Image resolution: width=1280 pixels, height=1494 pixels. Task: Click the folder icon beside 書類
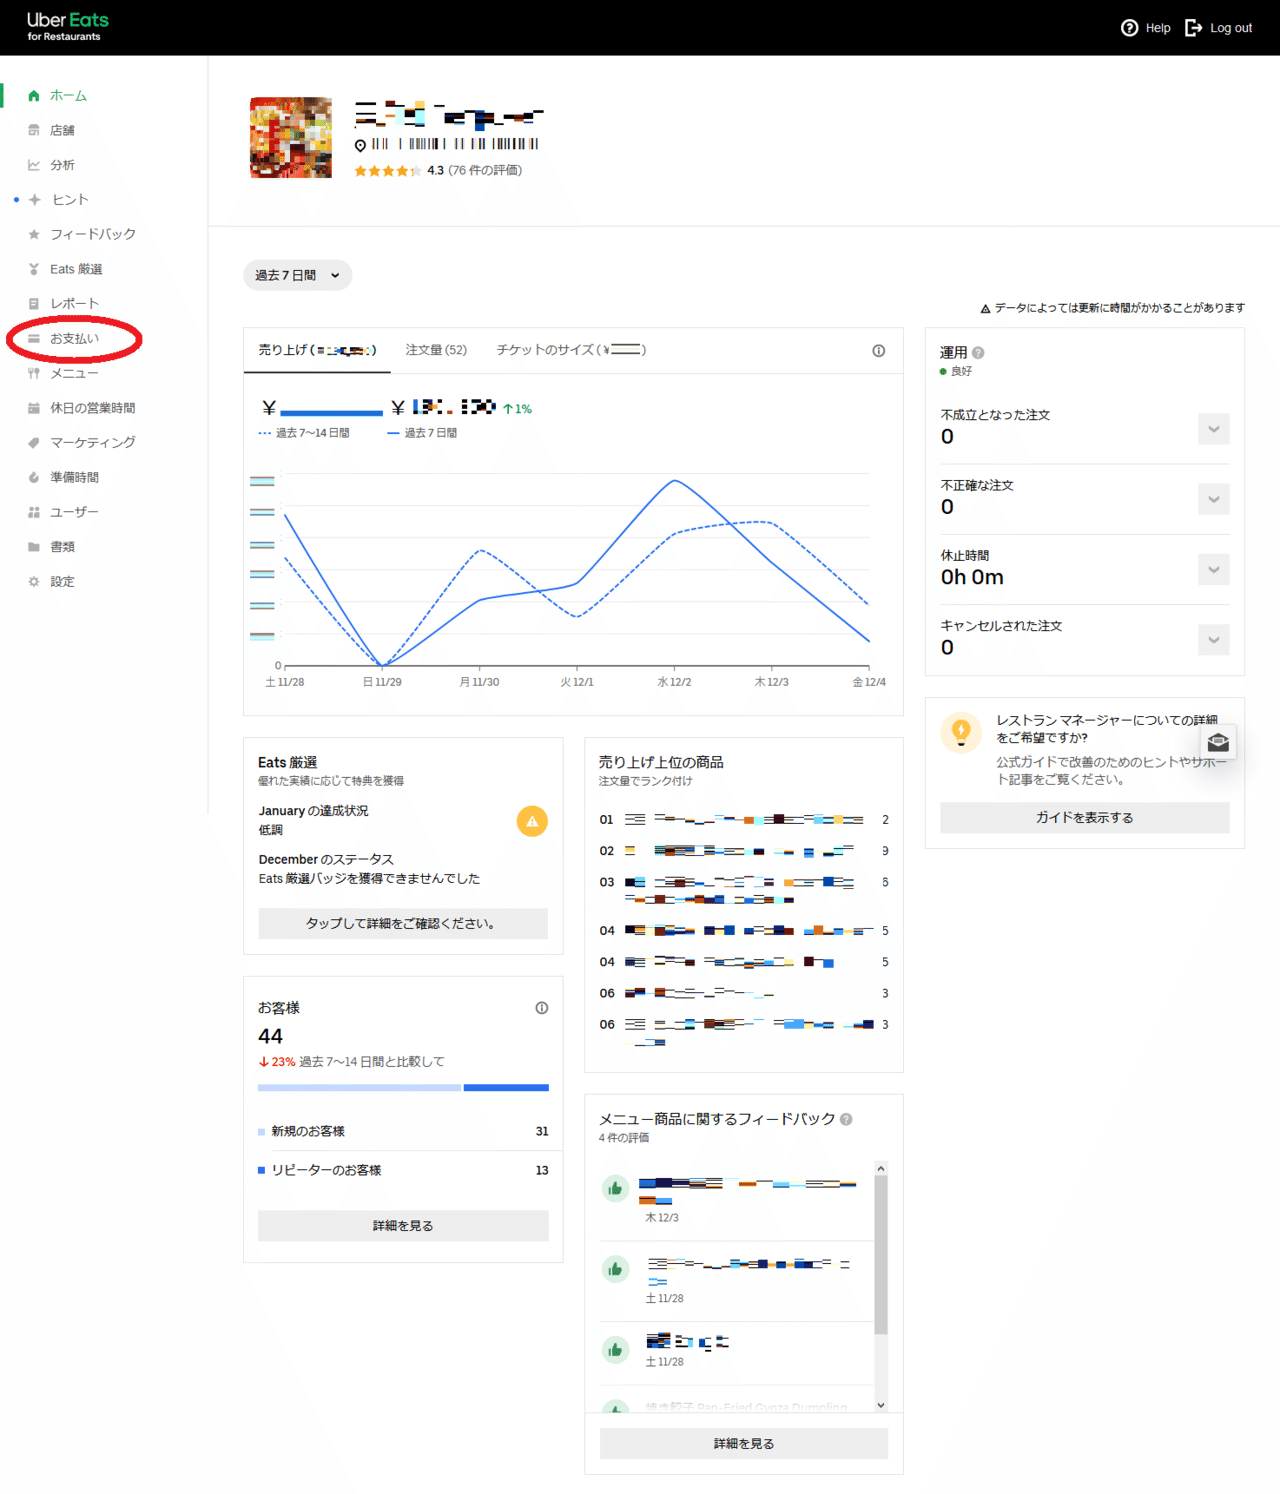(34, 547)
